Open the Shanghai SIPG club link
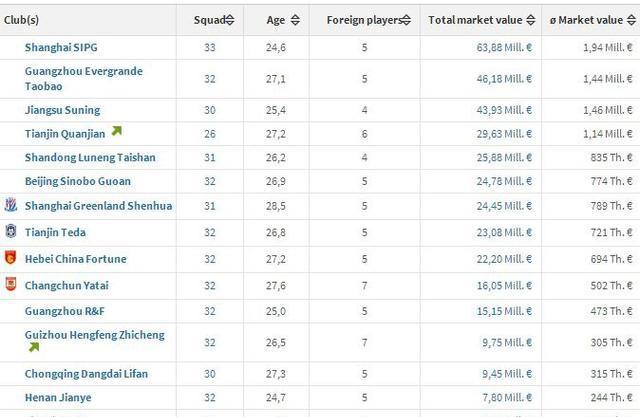640x417 pixels. pyautogui.click(x=61, y=47)
